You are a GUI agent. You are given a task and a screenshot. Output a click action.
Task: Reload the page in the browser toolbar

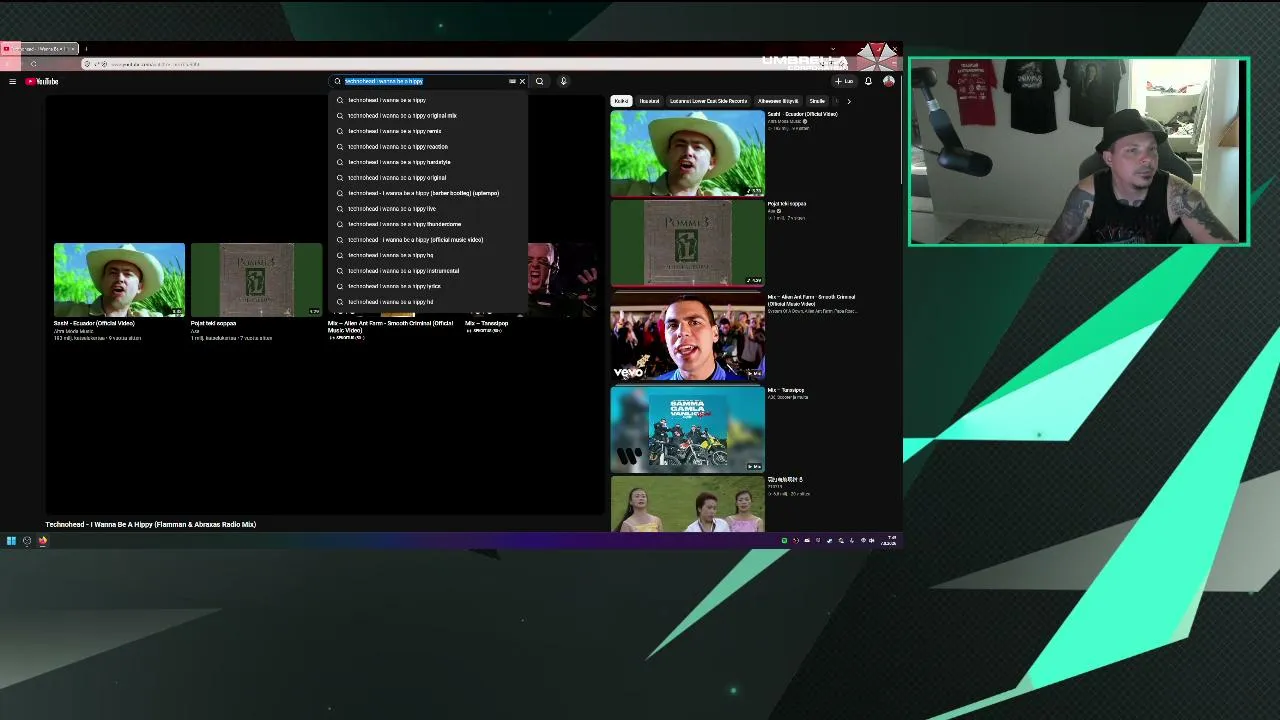(33, 64)
